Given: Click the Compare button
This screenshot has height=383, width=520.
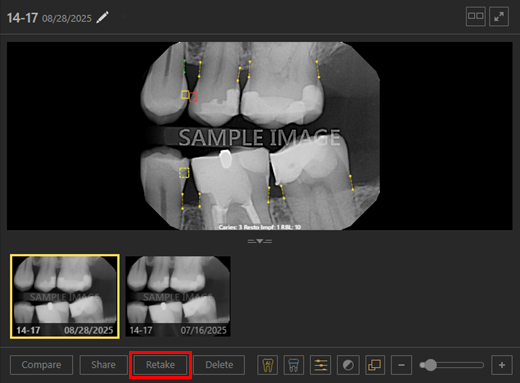Looking at the screenshot, I should pyautogui.click(x=41, y=365).
